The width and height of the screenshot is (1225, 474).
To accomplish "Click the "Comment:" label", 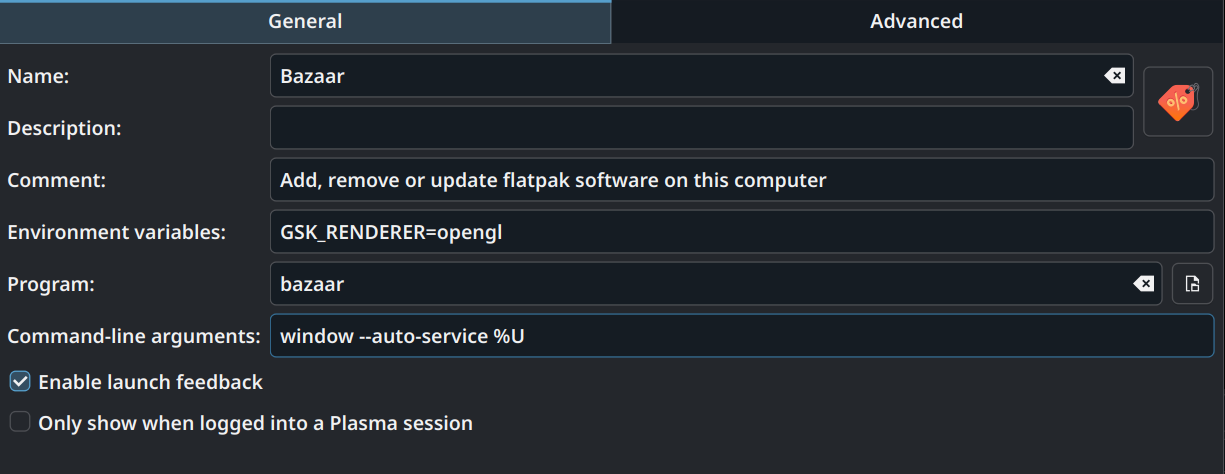I will click(56, 180).
